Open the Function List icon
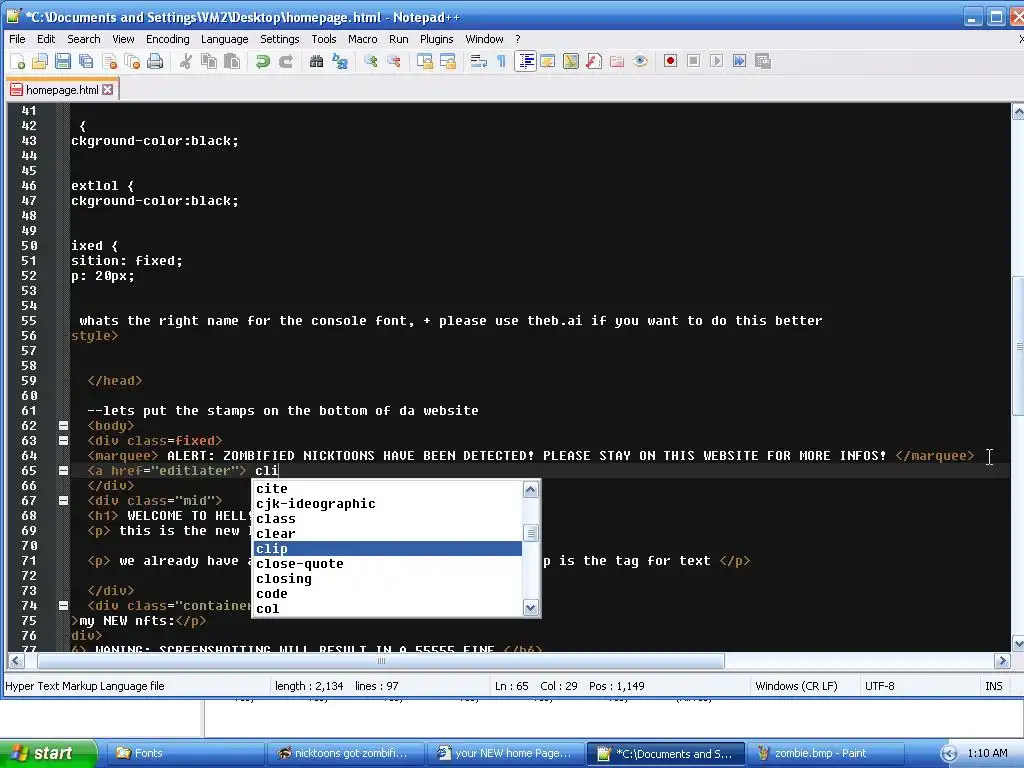The width and height of the screenshot is (1024, 768). coord(594,61)
